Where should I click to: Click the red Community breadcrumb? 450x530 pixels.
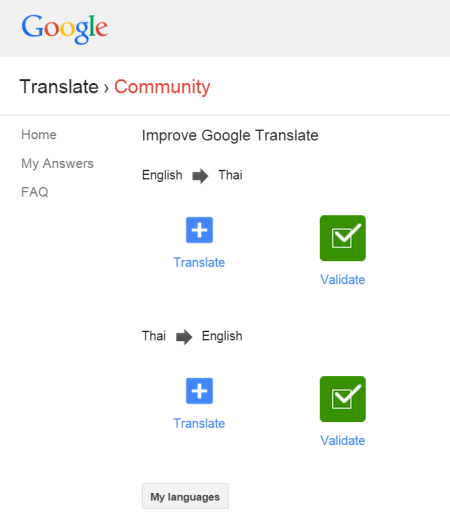tap(162, 87)
